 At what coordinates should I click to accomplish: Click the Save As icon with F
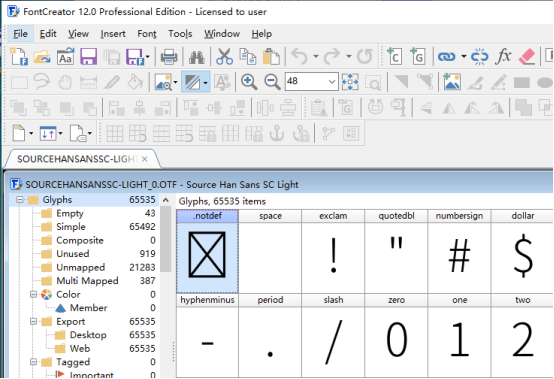pyautogui.click(x=135, y=57)
